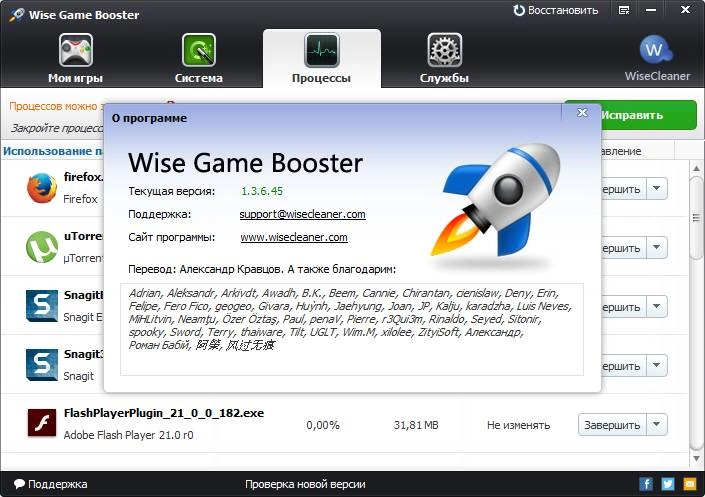
Task: Select FlashPlayerPlugin_21_0_0_182.exe process name
Action: coord(164,413)
